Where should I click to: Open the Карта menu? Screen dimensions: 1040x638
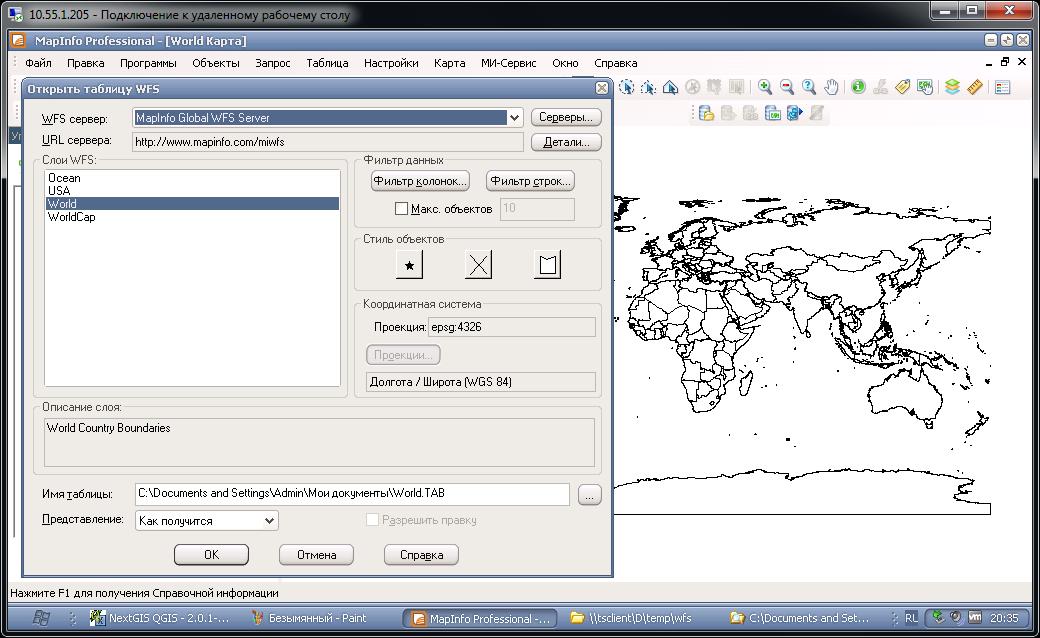point(449,63)
